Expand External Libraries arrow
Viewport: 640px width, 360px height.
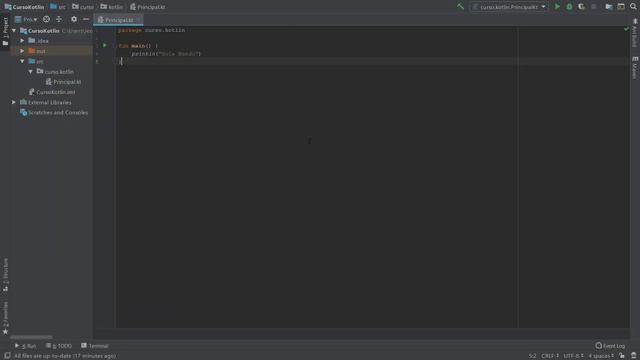point(14,102)
